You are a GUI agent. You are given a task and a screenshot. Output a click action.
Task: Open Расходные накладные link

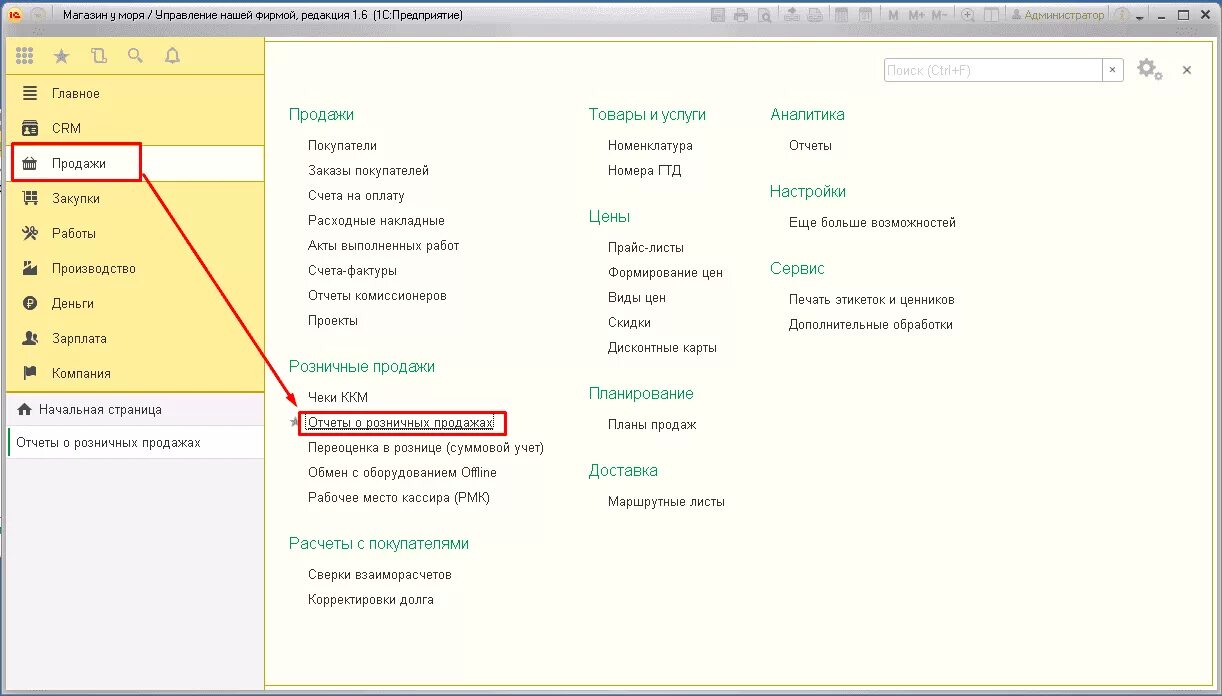coord(376,220)
